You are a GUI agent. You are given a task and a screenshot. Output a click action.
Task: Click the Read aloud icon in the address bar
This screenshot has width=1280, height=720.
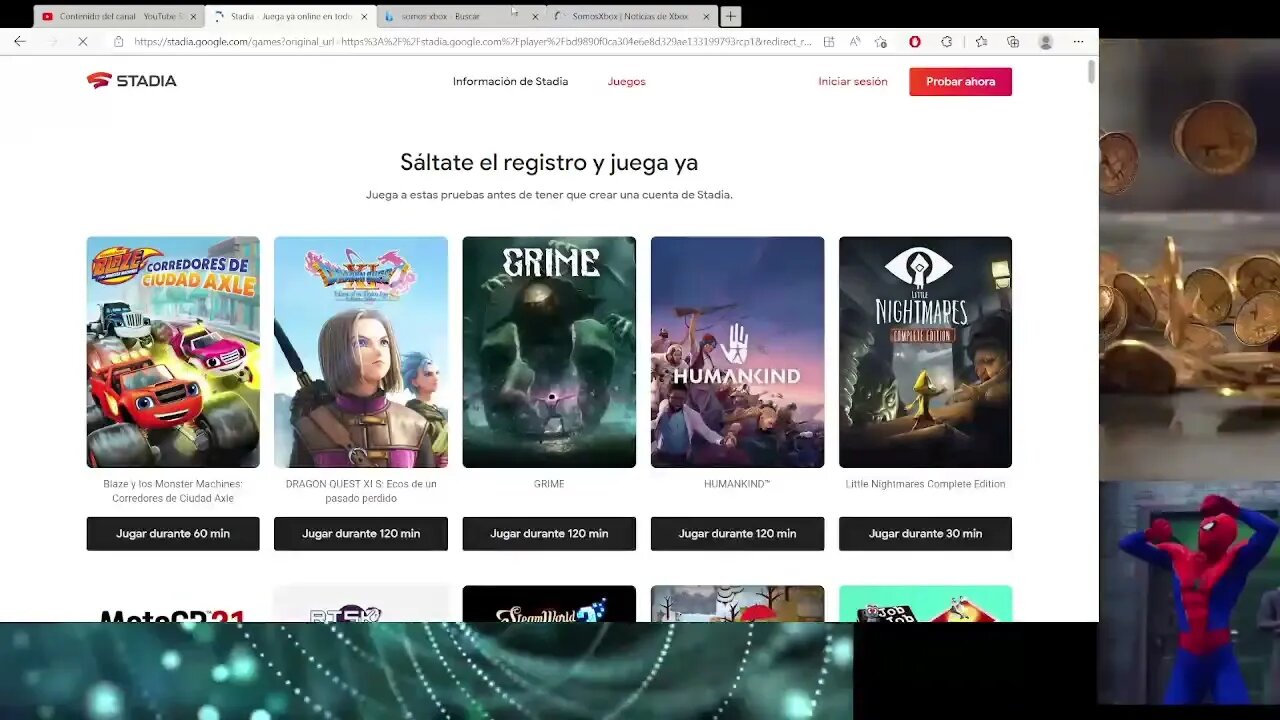(x=855, y=42)
